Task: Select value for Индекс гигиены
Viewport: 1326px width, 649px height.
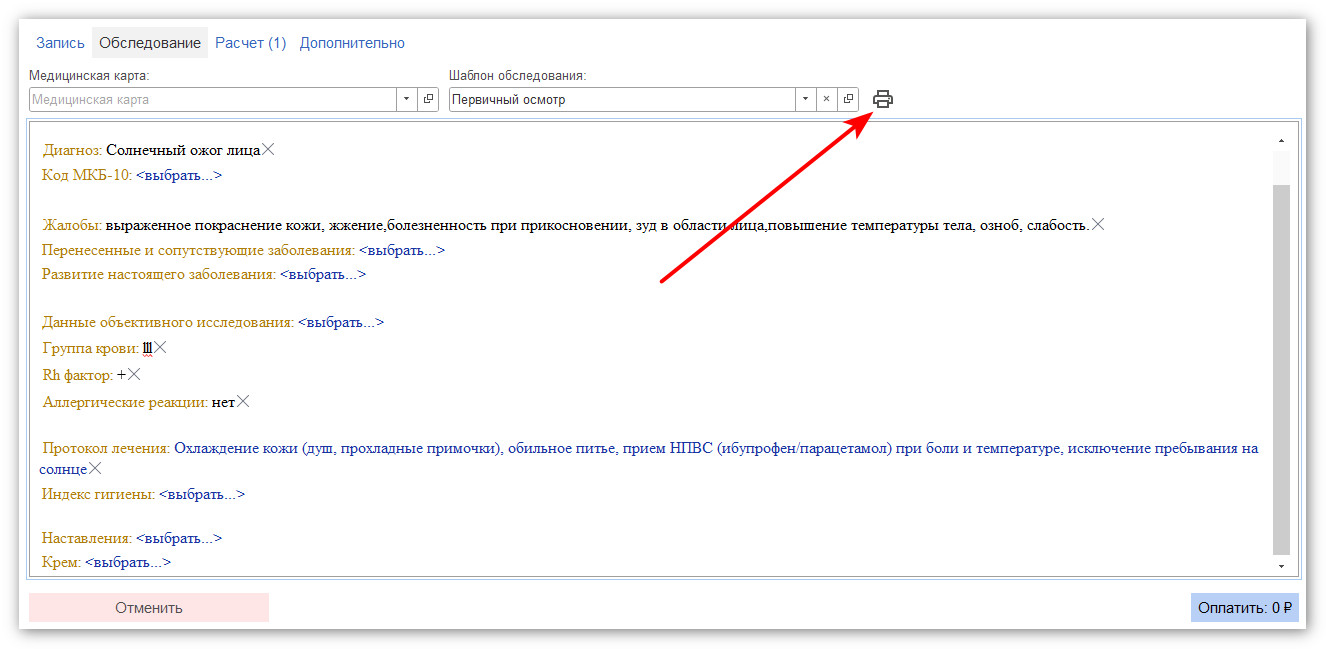Action: (x=202, y=494)
